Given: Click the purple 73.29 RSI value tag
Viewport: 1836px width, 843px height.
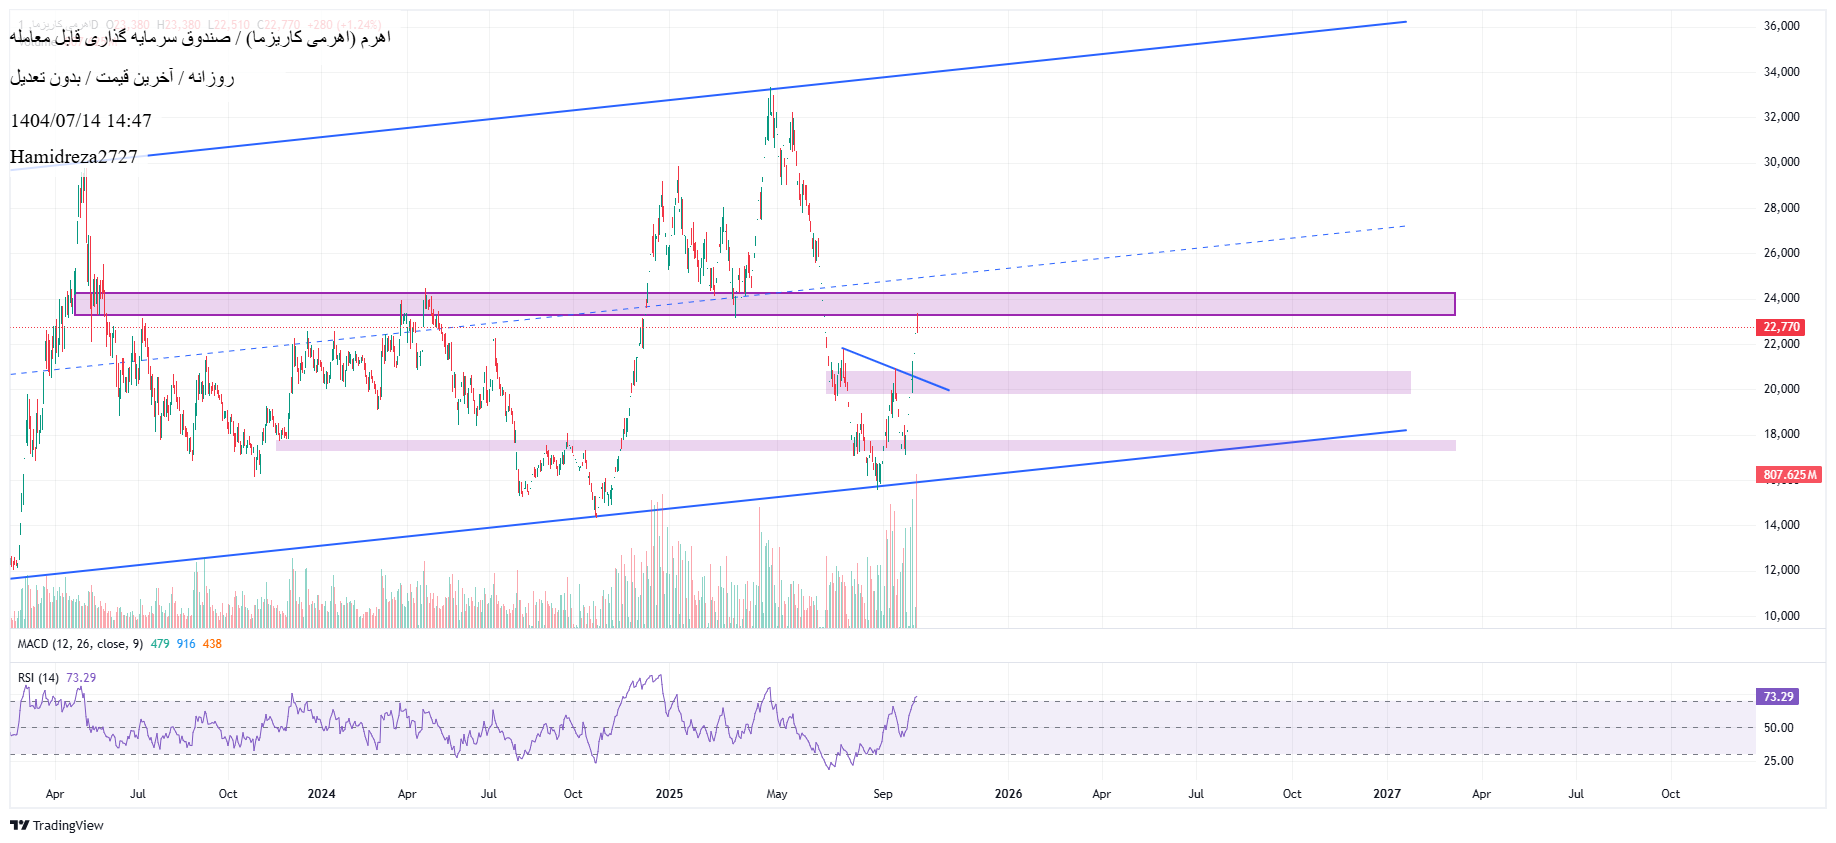Looking at the screenshot, I should (x=1777, y=697).
